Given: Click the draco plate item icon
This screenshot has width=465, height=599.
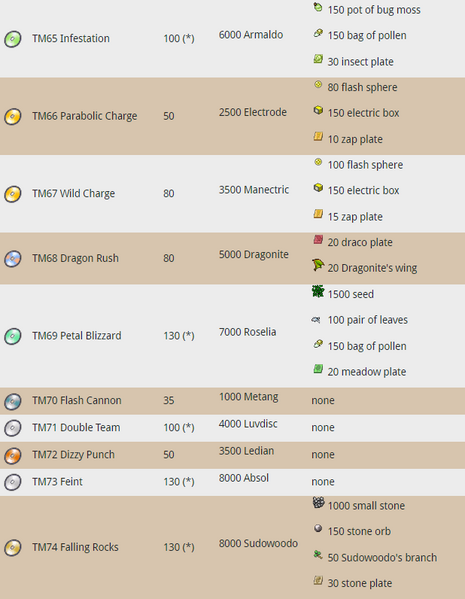Looking at the screenshot, I should [318, 240].
